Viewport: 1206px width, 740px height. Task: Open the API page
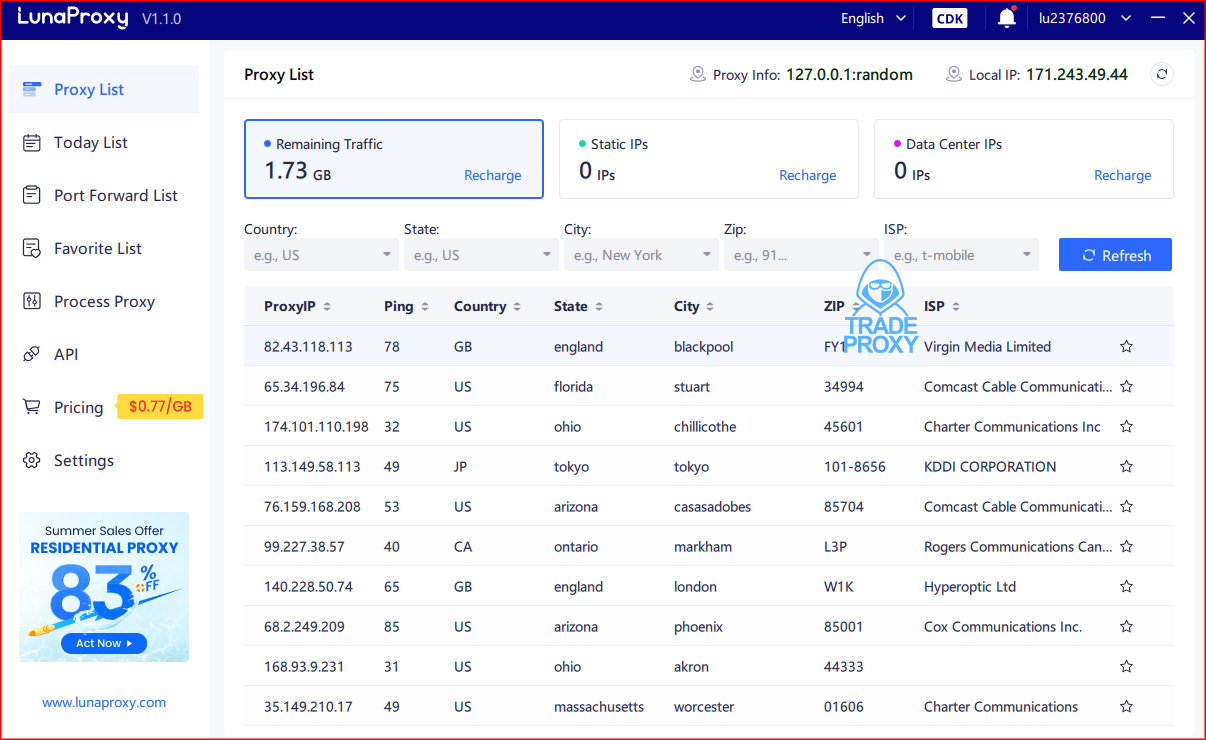coord(104,354)
